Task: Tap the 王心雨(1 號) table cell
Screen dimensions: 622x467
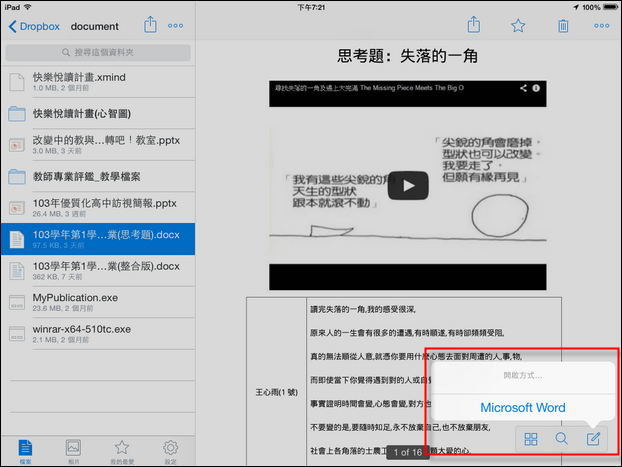Action: [276, 392]
